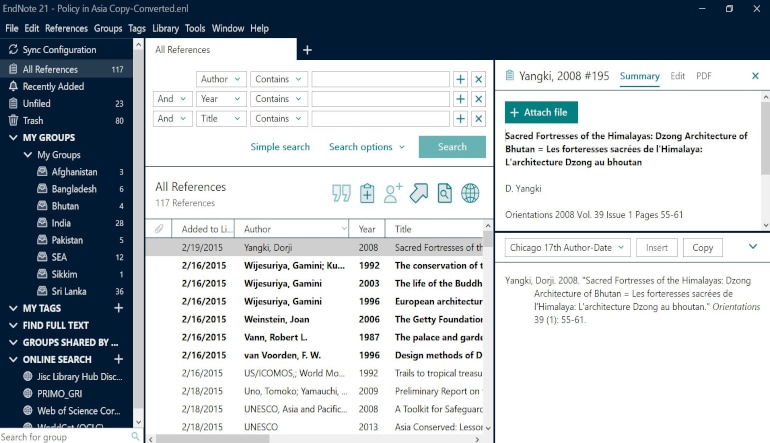Image resolution: width=770 pixels, height=443 pixels.
Task: Open the Author field dropdown
Action: pos(221,79)
